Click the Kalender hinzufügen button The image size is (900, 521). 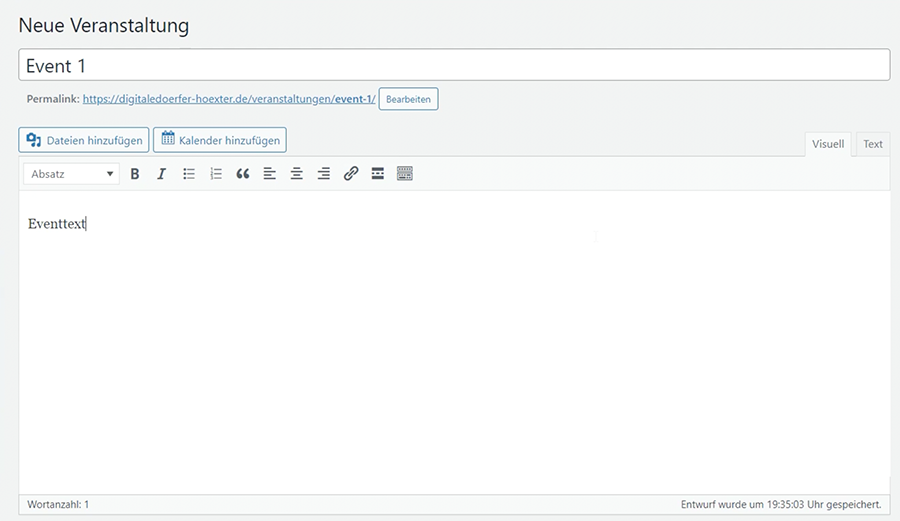[x=220, y=140]
